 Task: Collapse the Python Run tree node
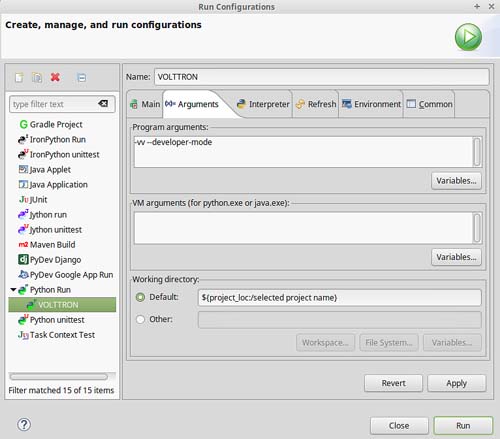pyautogui.click(x=13, y=290)
